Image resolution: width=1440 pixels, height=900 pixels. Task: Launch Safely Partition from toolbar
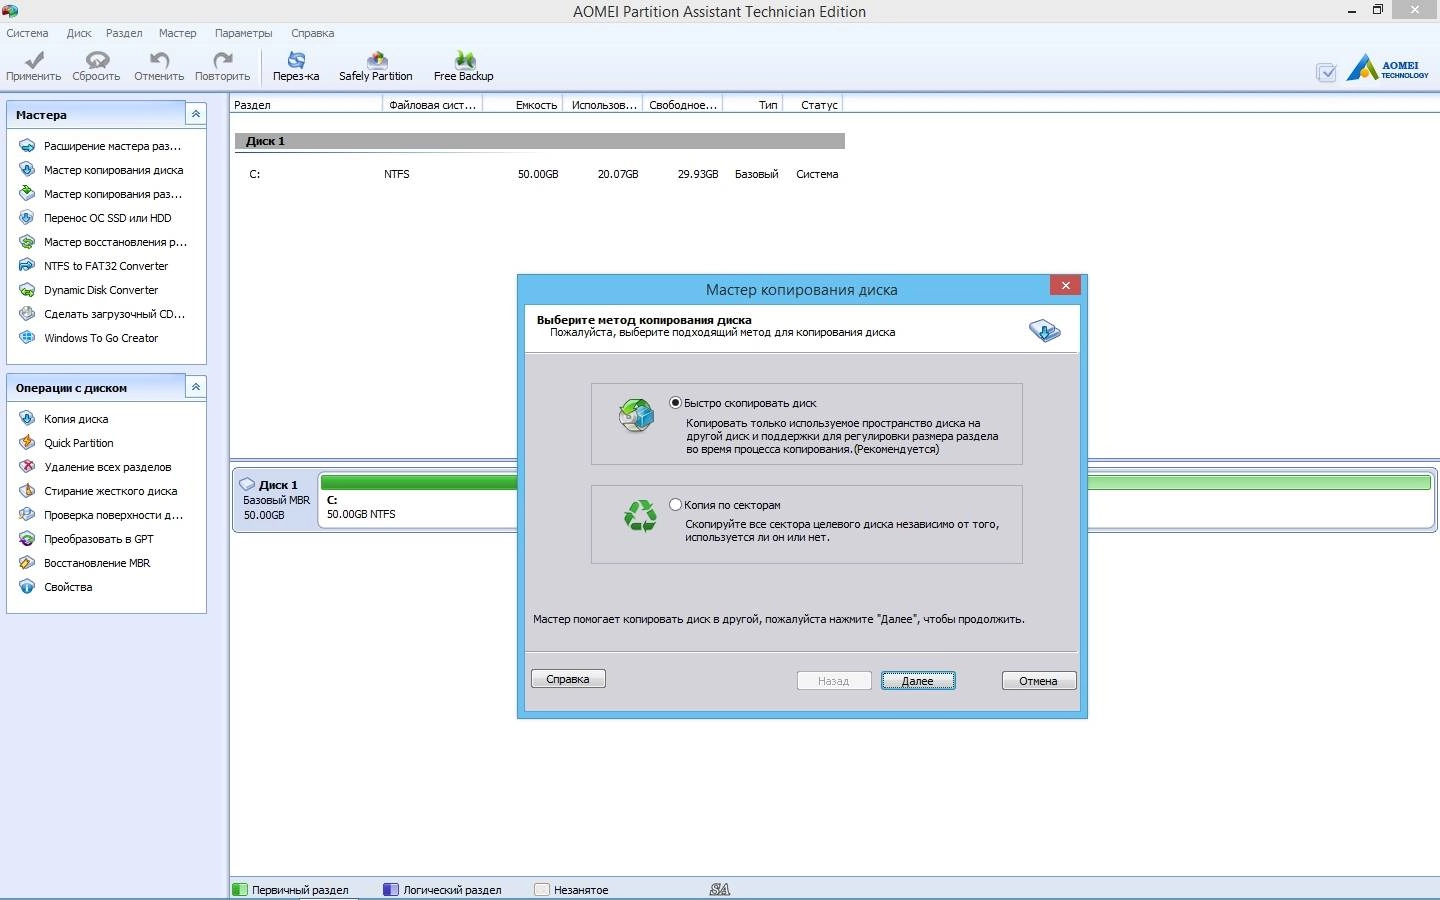point(376,66)
